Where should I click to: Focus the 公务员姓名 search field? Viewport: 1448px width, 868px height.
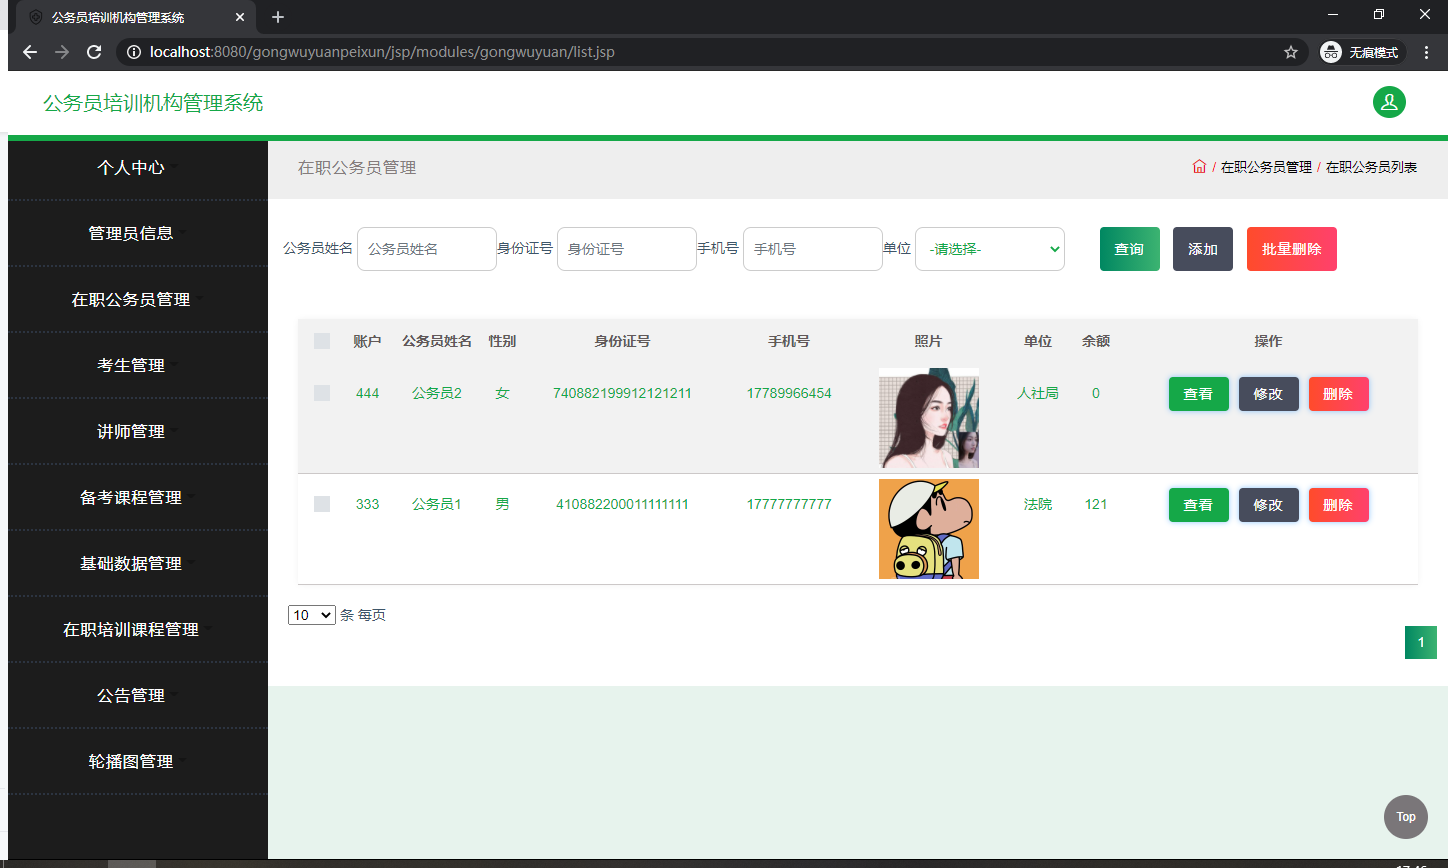pyautogui.click(x=427, y=249)
